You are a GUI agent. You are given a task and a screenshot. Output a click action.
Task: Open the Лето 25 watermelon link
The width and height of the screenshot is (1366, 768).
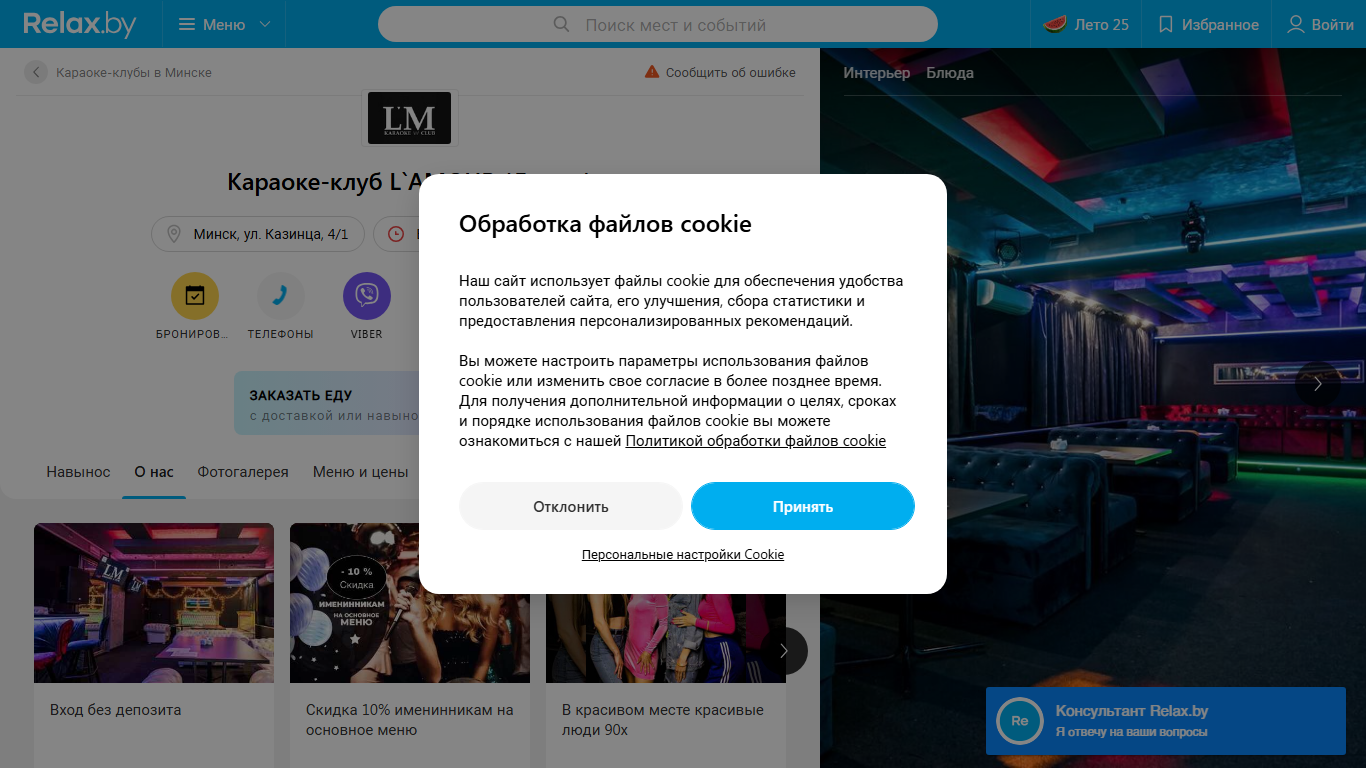coord(1086,24)
